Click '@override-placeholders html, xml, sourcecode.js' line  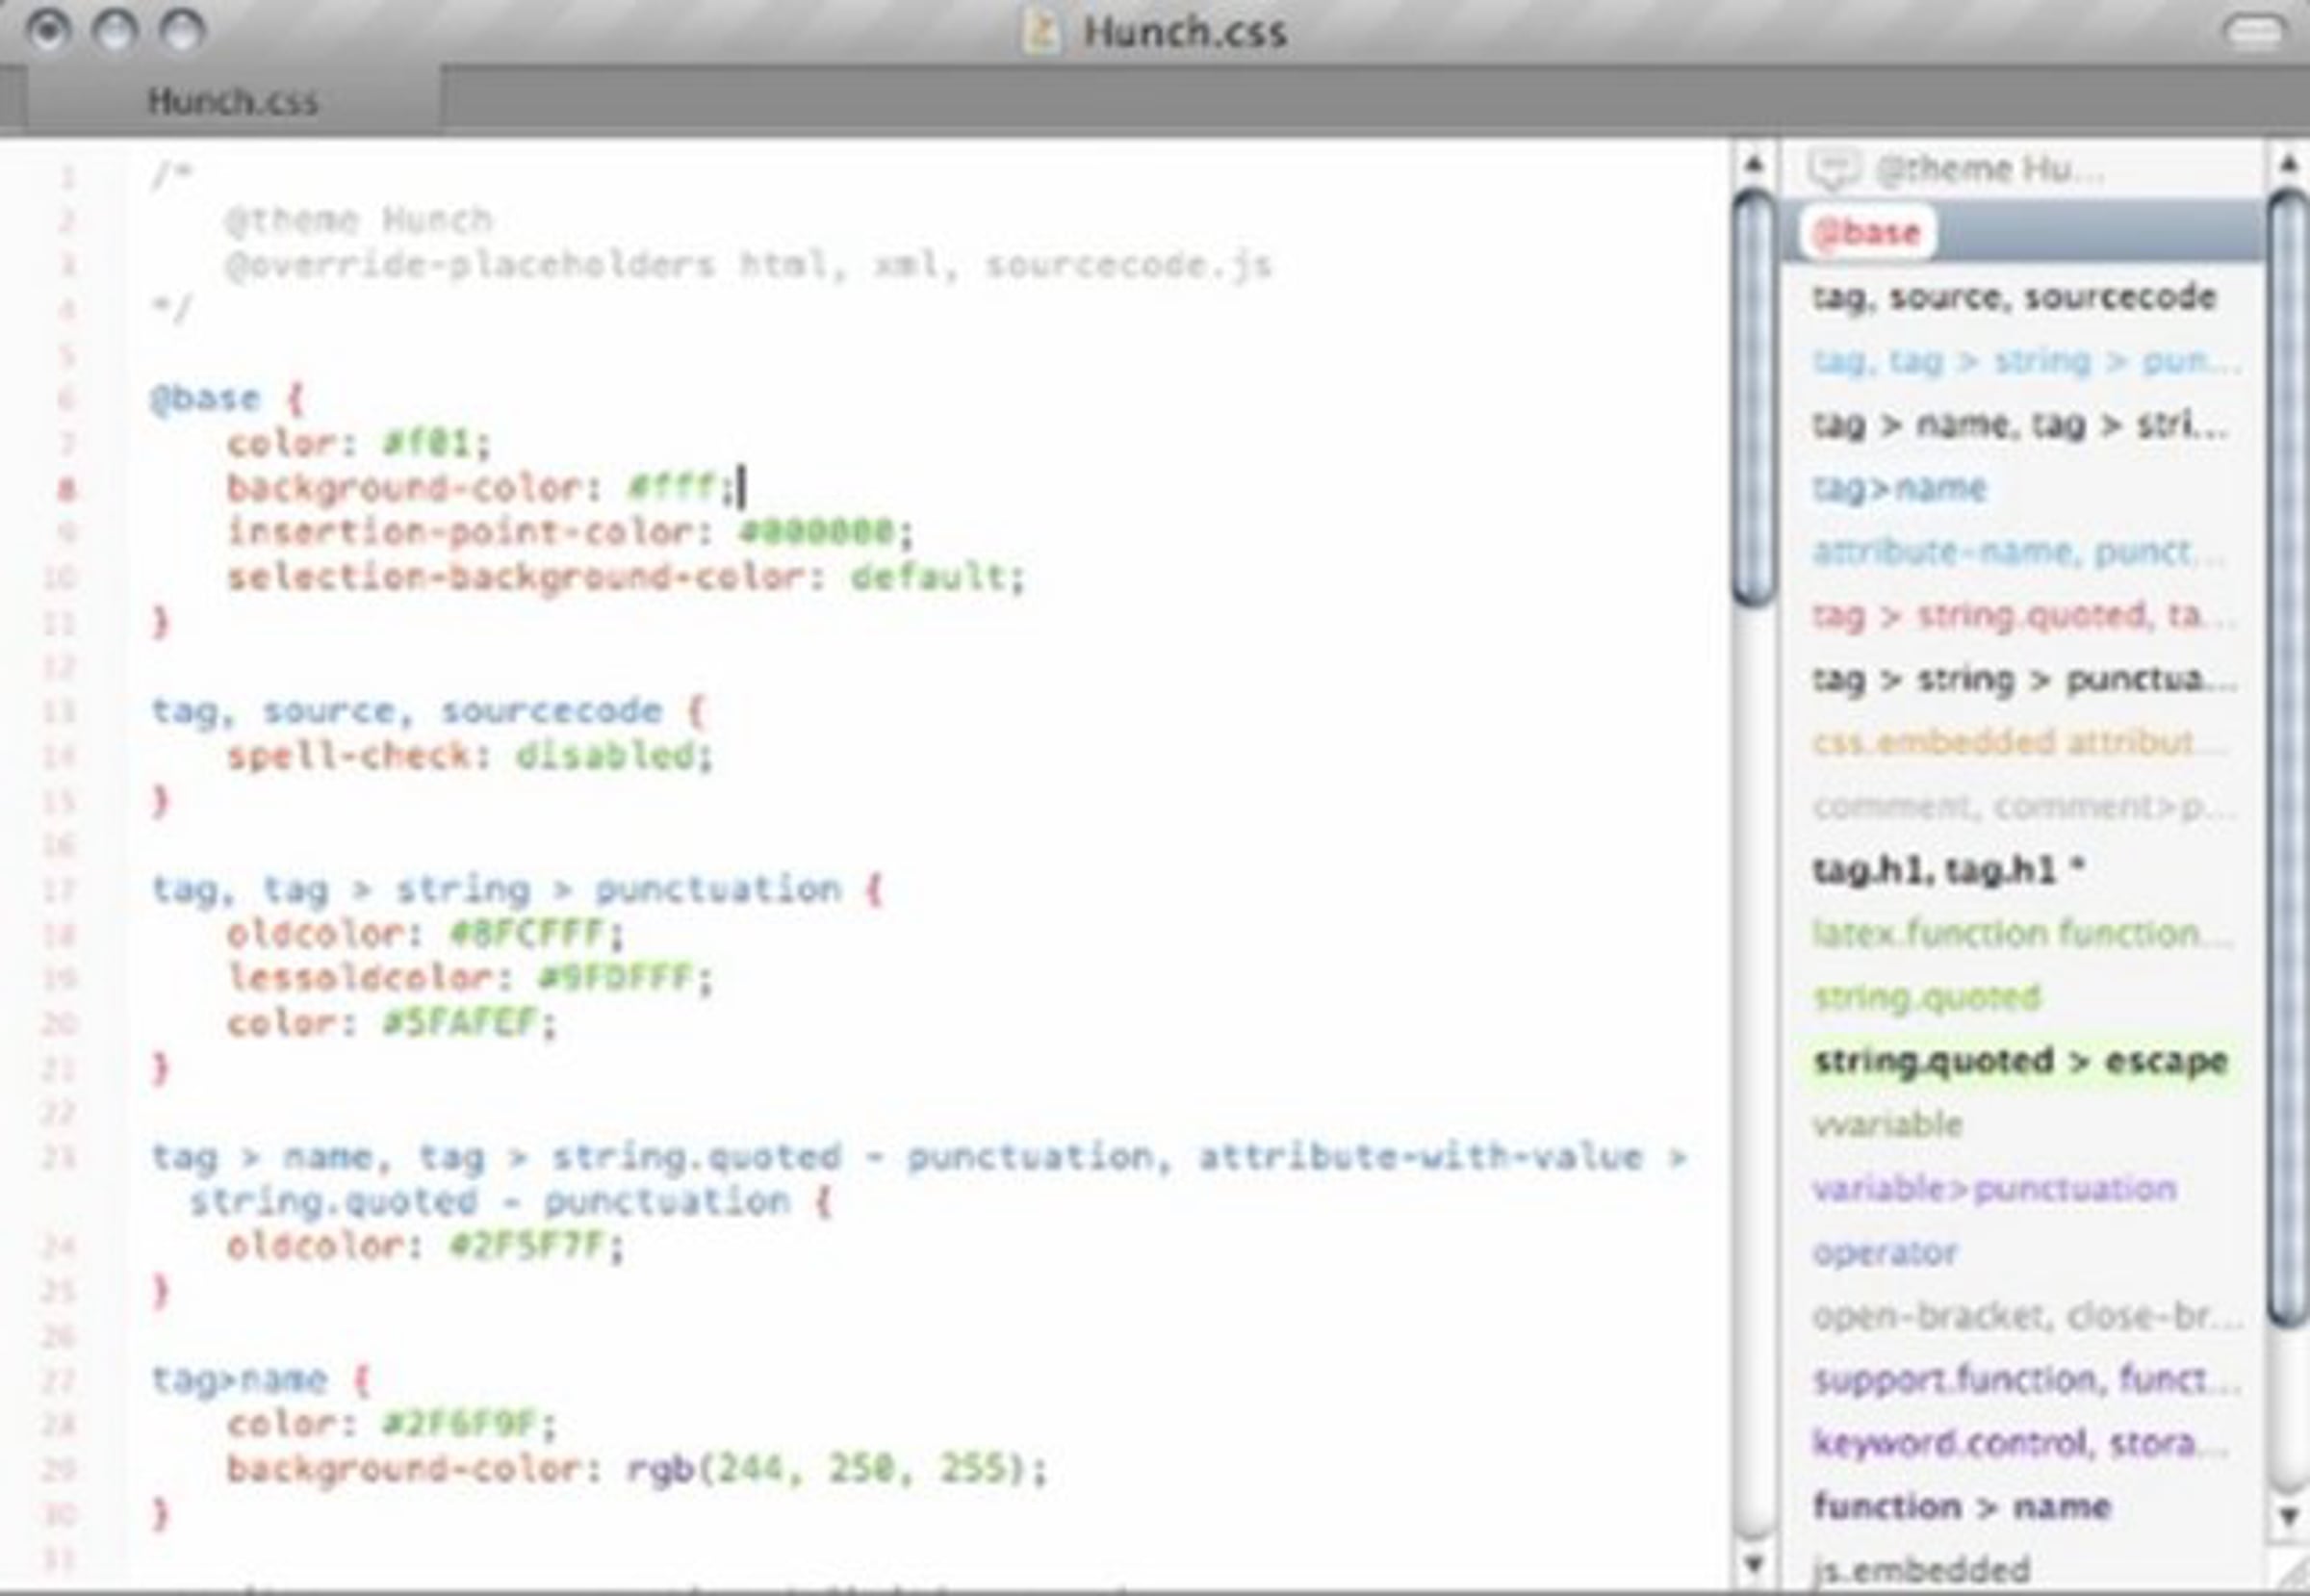coord(749,265)
